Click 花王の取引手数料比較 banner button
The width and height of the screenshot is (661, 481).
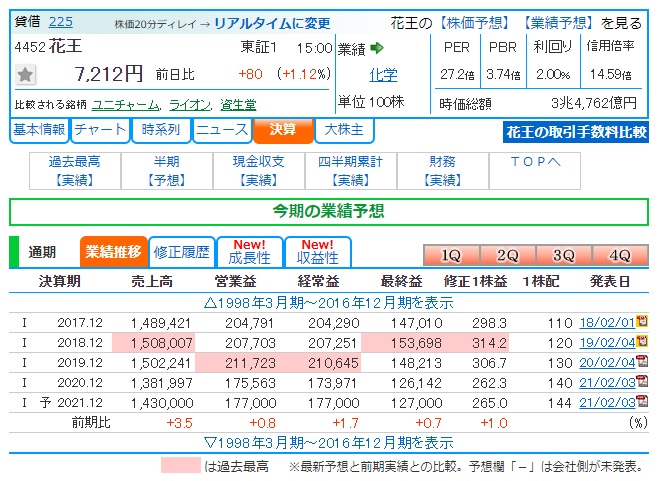tap(575, 132)
